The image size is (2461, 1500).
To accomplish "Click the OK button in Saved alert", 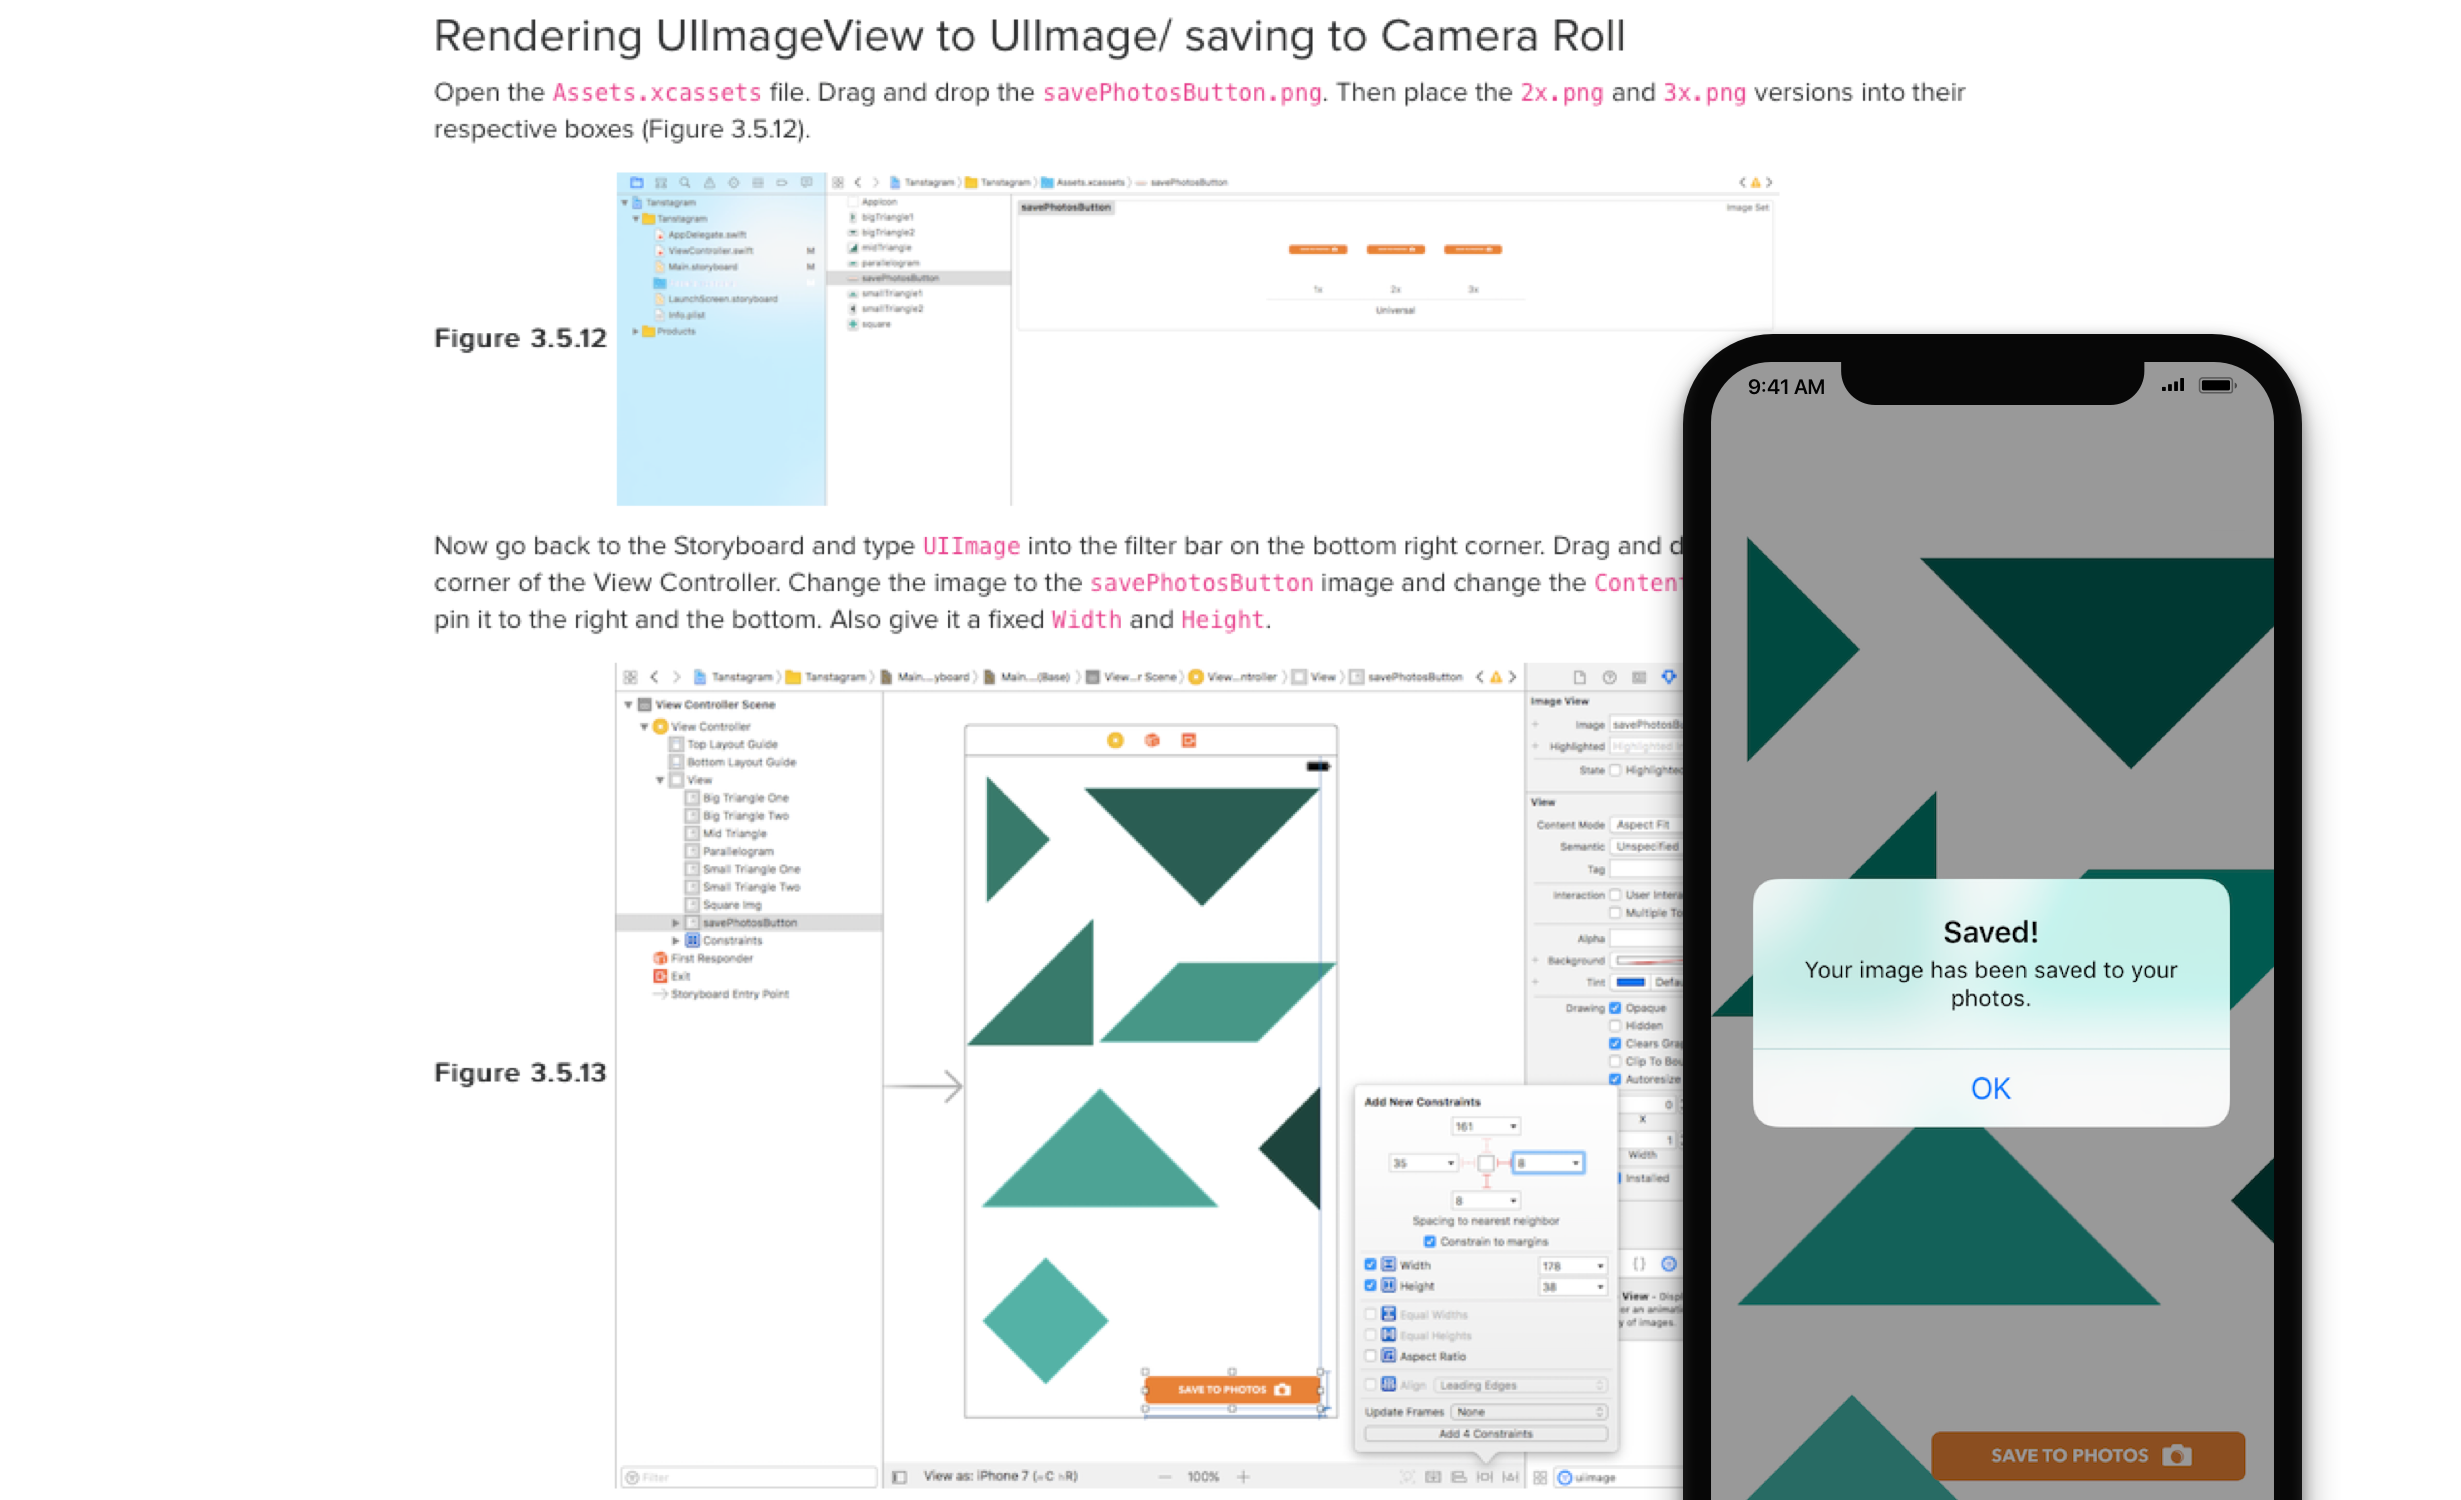I will click(1992, 1085).
